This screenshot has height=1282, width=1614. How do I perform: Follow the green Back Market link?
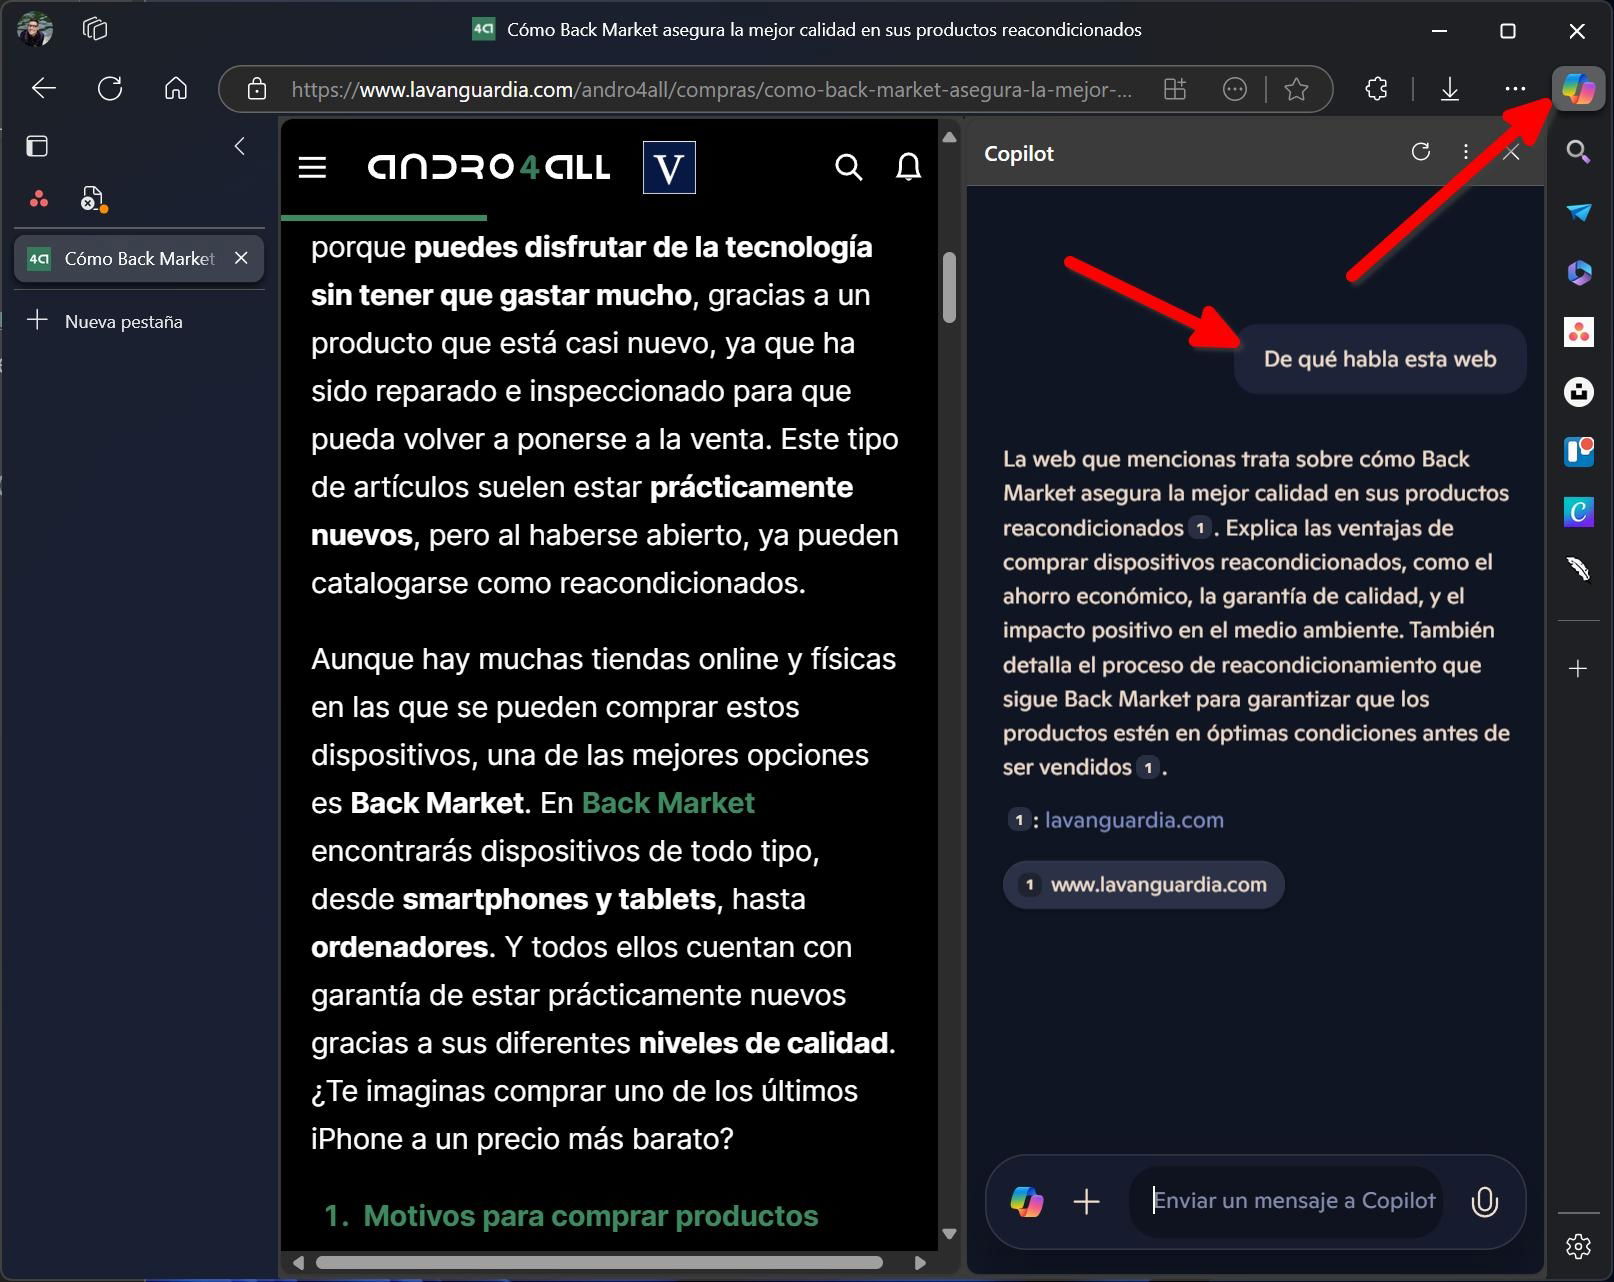coord(668,803)
